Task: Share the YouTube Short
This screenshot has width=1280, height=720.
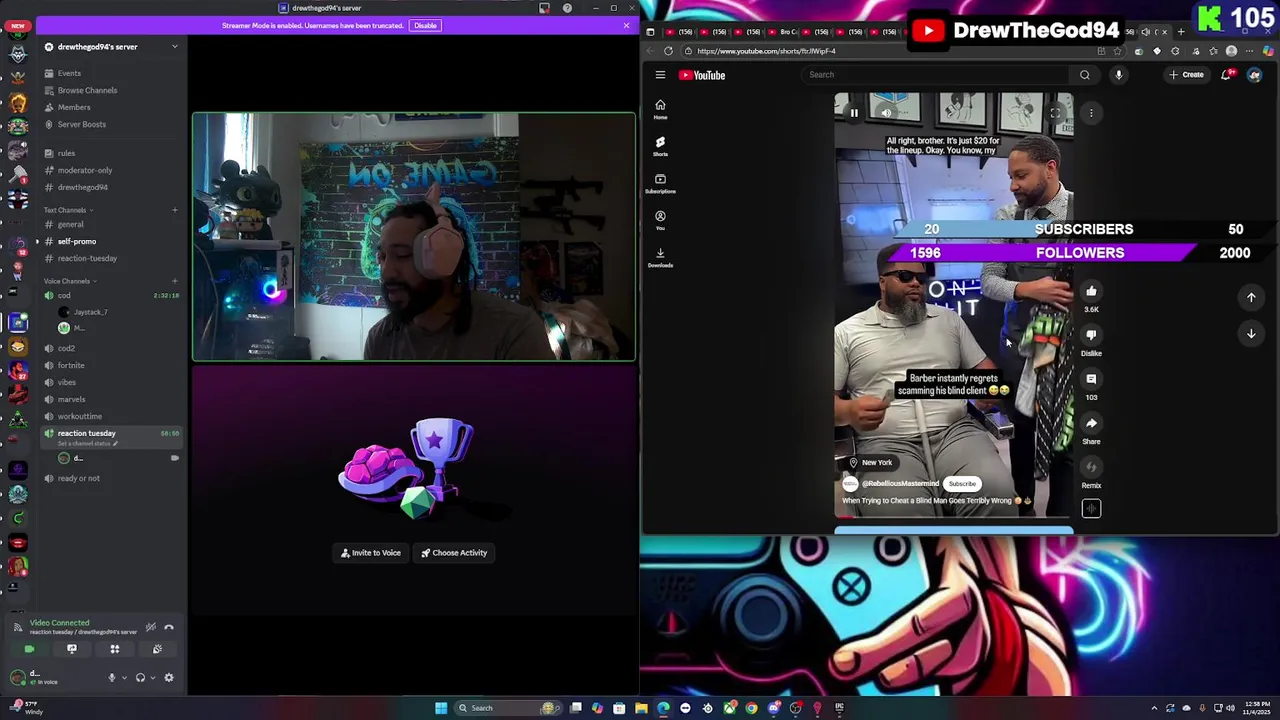Action: coord(1091,423)
